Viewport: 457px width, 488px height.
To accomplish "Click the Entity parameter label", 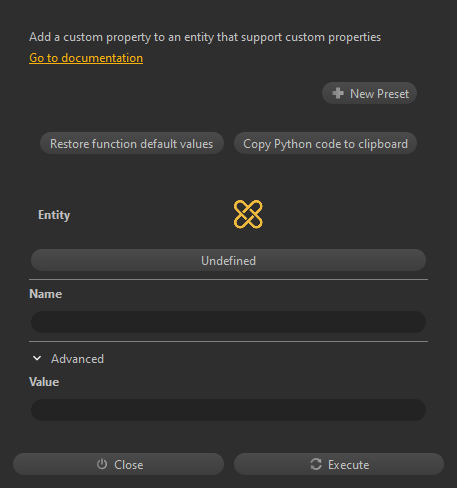I will 54,215.
